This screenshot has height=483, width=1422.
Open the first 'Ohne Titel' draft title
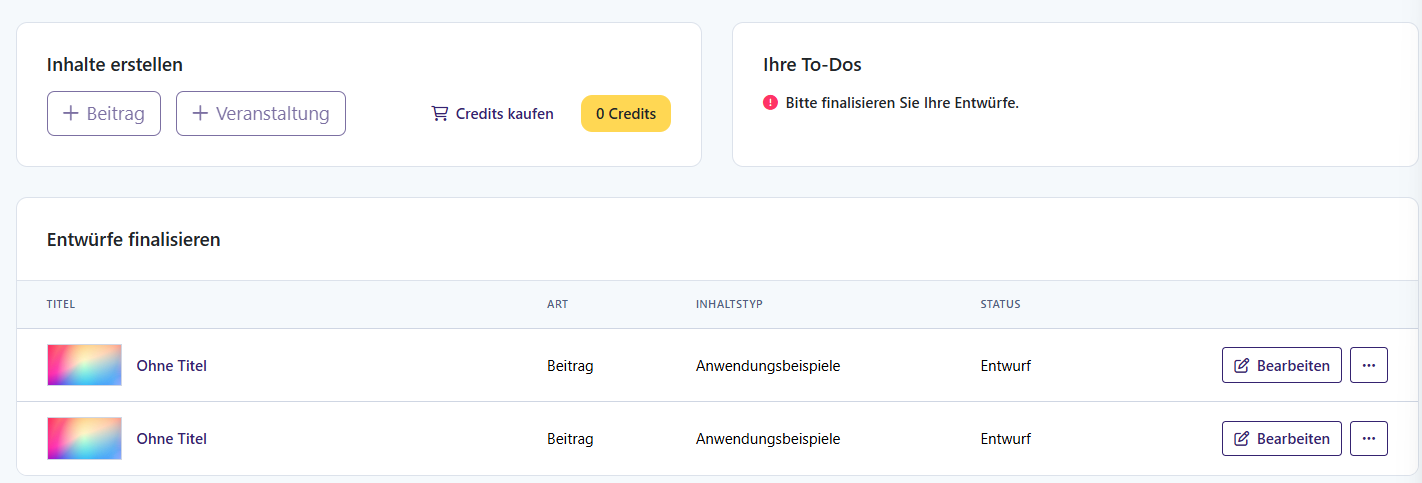[171, 366]
